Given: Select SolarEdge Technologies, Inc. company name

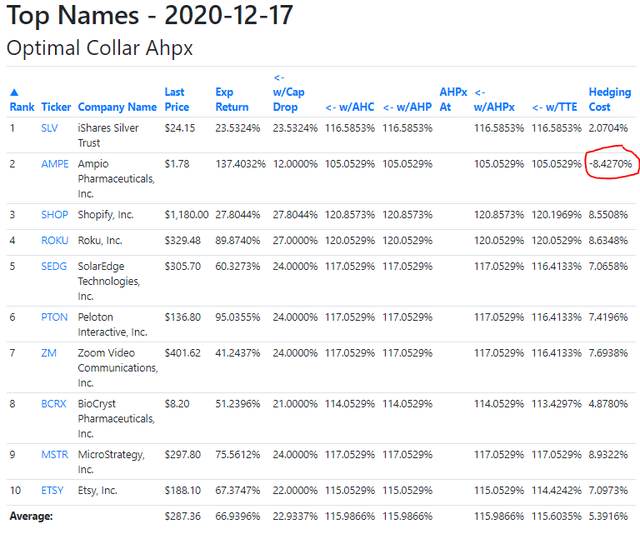Looking at the screenshot, I should click(x=109, y=281).
